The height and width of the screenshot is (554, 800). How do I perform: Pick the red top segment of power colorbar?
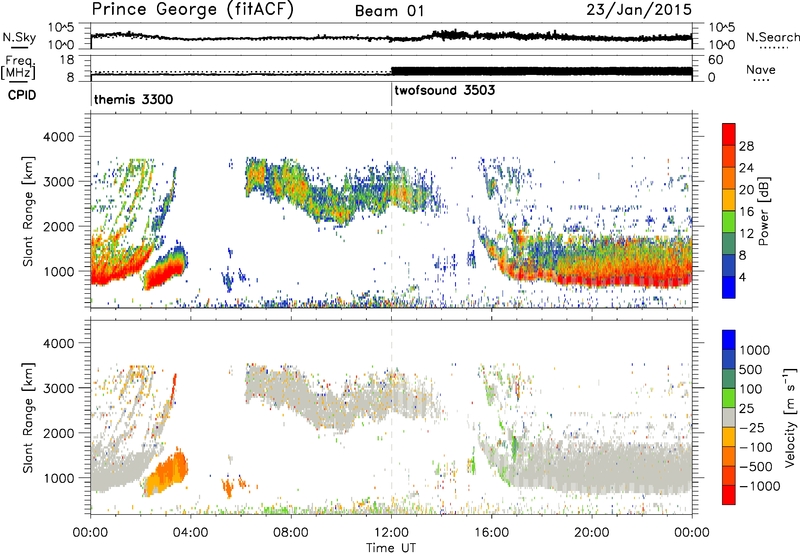[x=729, y=134]
